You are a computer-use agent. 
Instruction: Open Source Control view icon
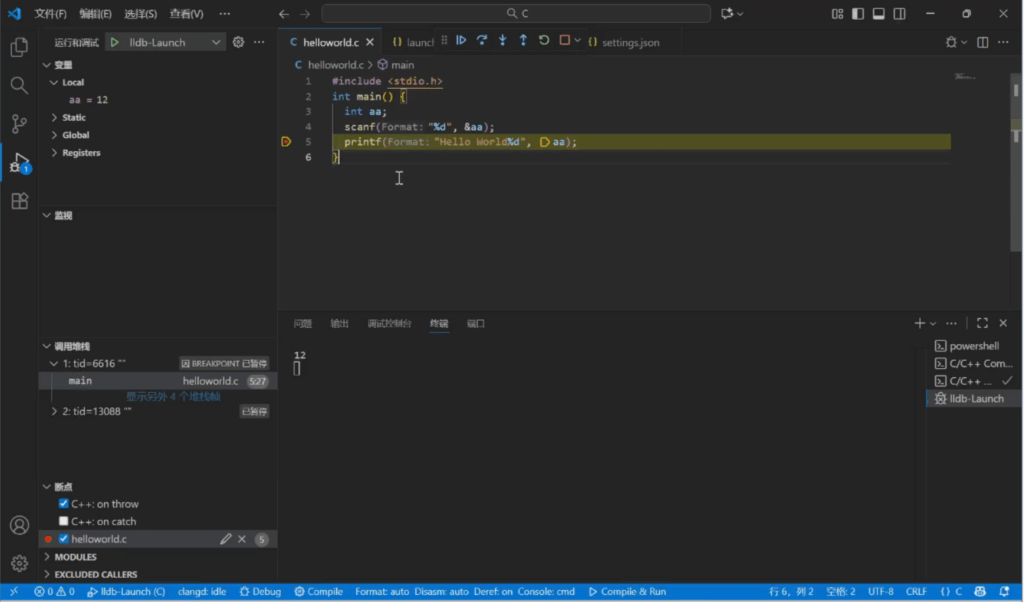[19, 124]
